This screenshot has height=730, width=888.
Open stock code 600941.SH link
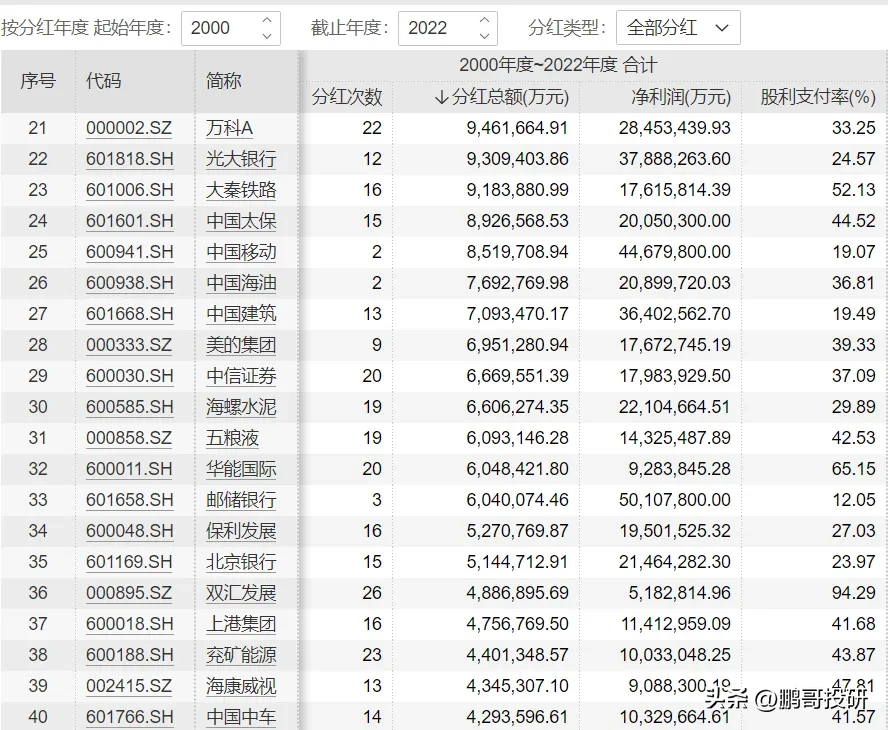(130, 252)
